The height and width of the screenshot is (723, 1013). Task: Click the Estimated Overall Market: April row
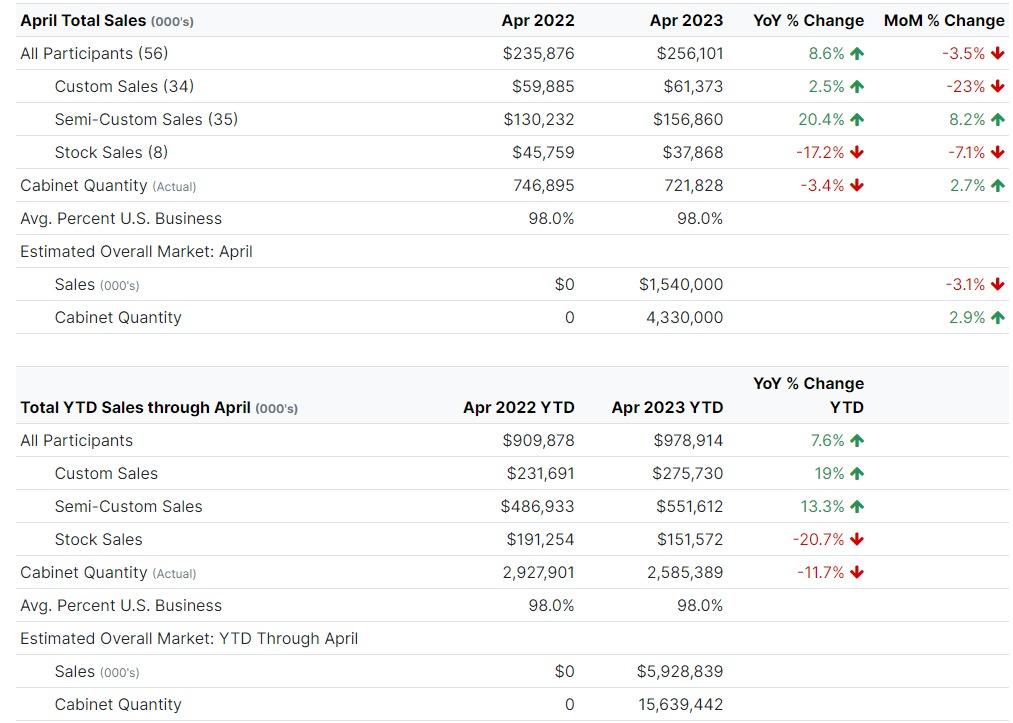(x=136, y=252)
